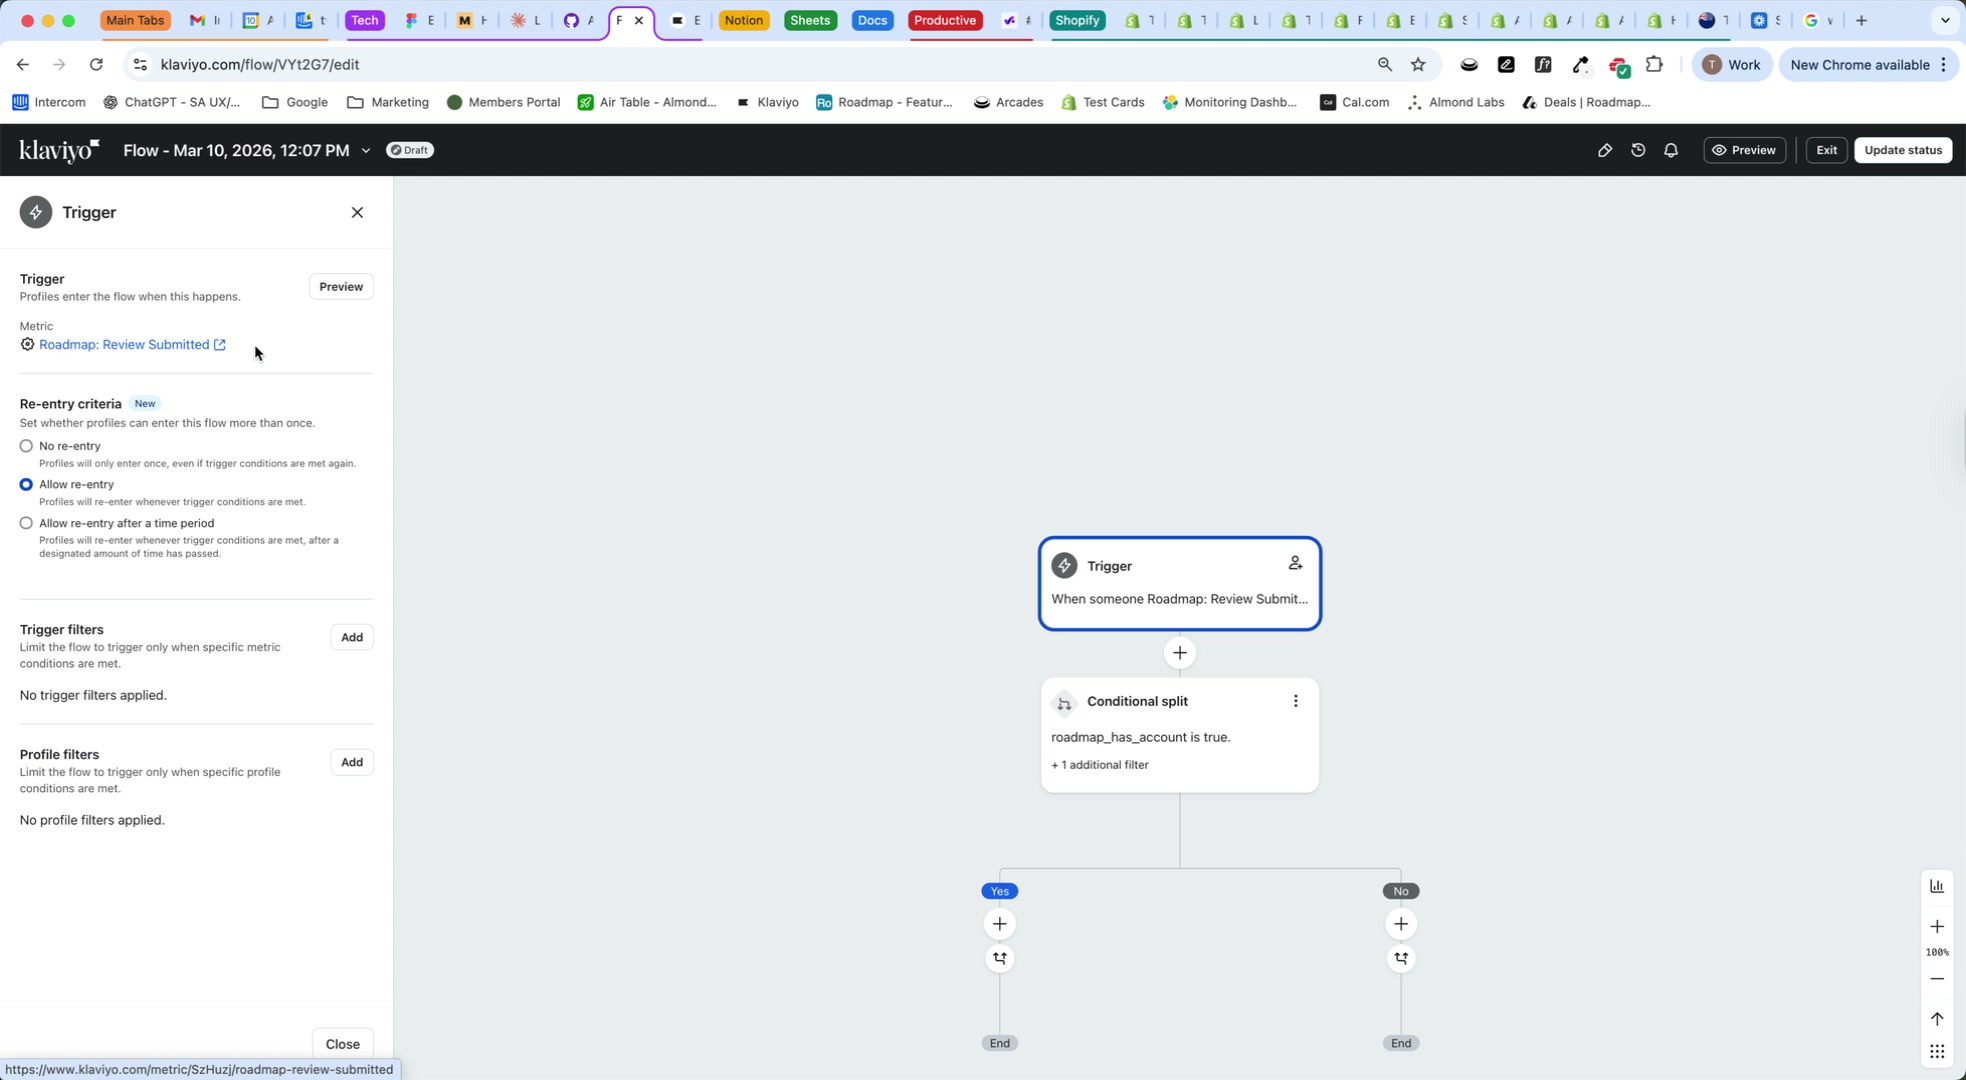Click the dotted grid map icon at bottom right
Screen dimensions: 1966x1080
click(x=1937, y=1051)
